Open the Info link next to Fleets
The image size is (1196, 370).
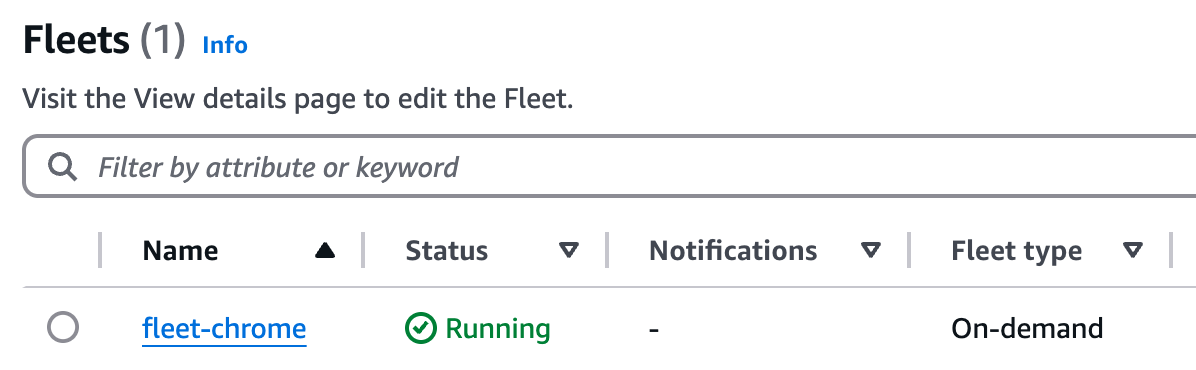click(x=225, y=45)
